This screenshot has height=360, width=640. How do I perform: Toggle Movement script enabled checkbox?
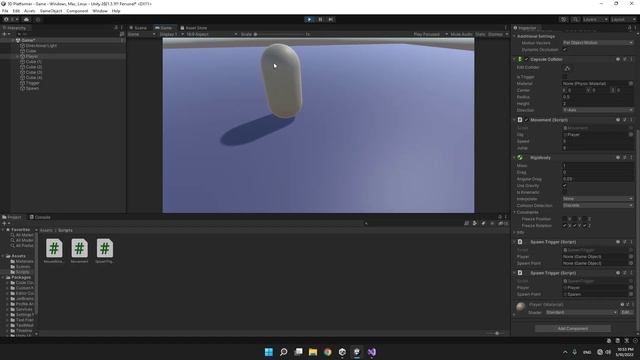527,120
